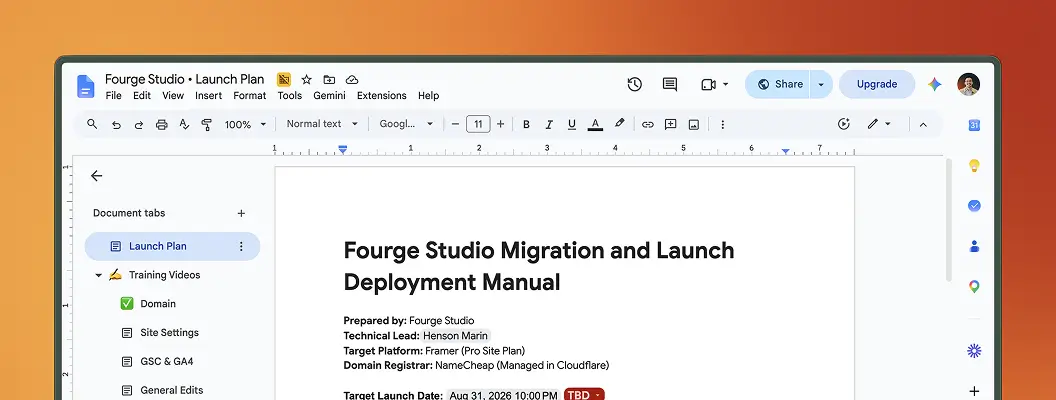
Task: Open the purple gear add-on icon
Action: [974, 351]
